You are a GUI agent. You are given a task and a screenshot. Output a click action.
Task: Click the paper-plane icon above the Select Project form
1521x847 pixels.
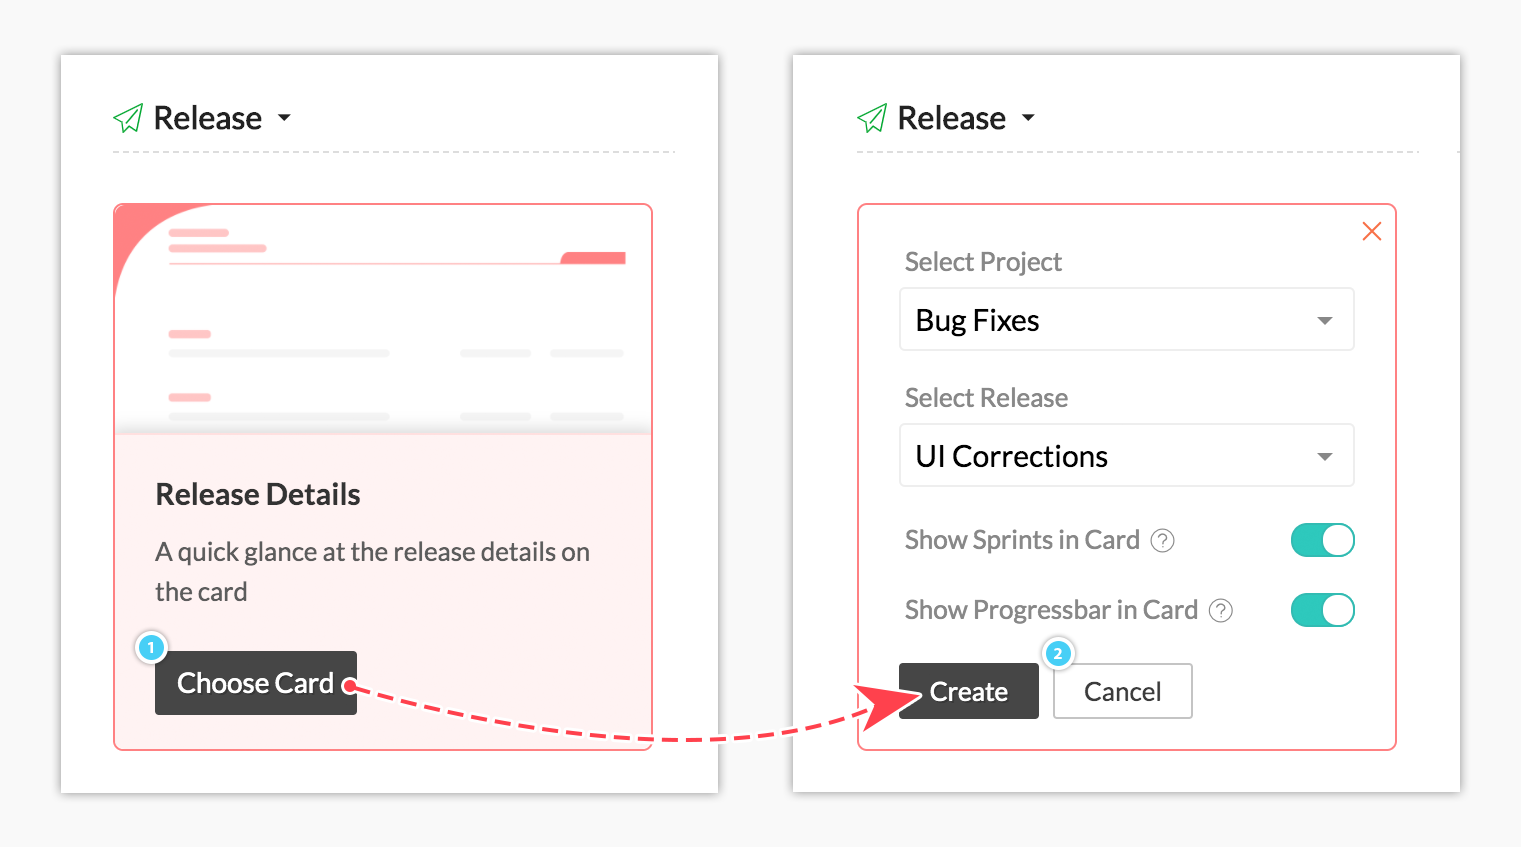tap(872, 119)
